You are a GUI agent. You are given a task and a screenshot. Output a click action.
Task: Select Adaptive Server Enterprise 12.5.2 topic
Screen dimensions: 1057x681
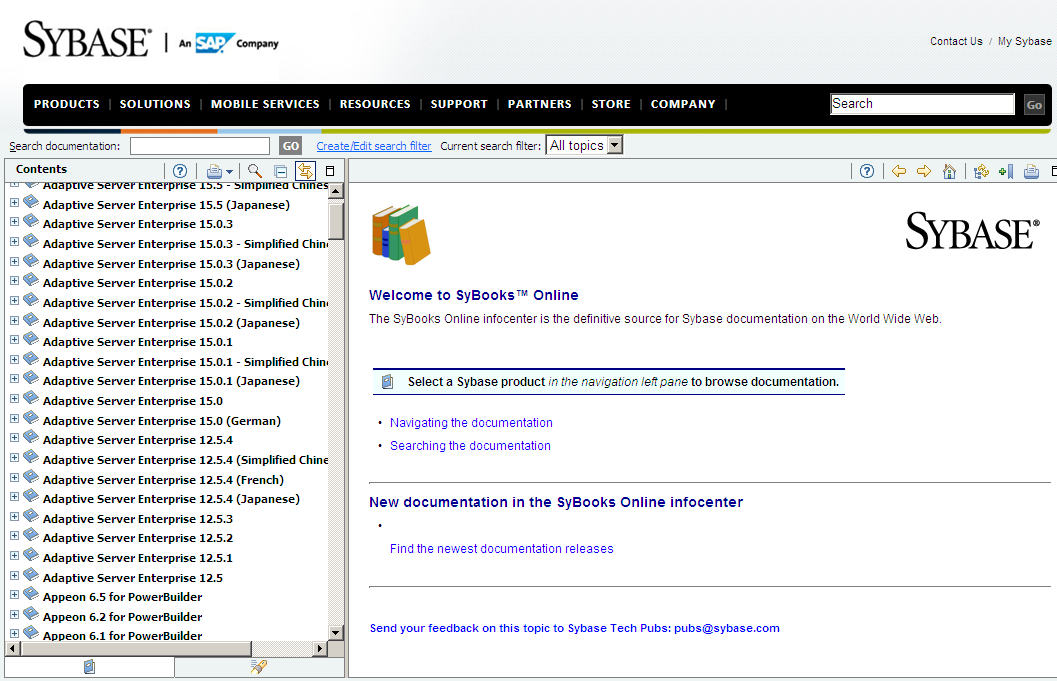[138, 538]
